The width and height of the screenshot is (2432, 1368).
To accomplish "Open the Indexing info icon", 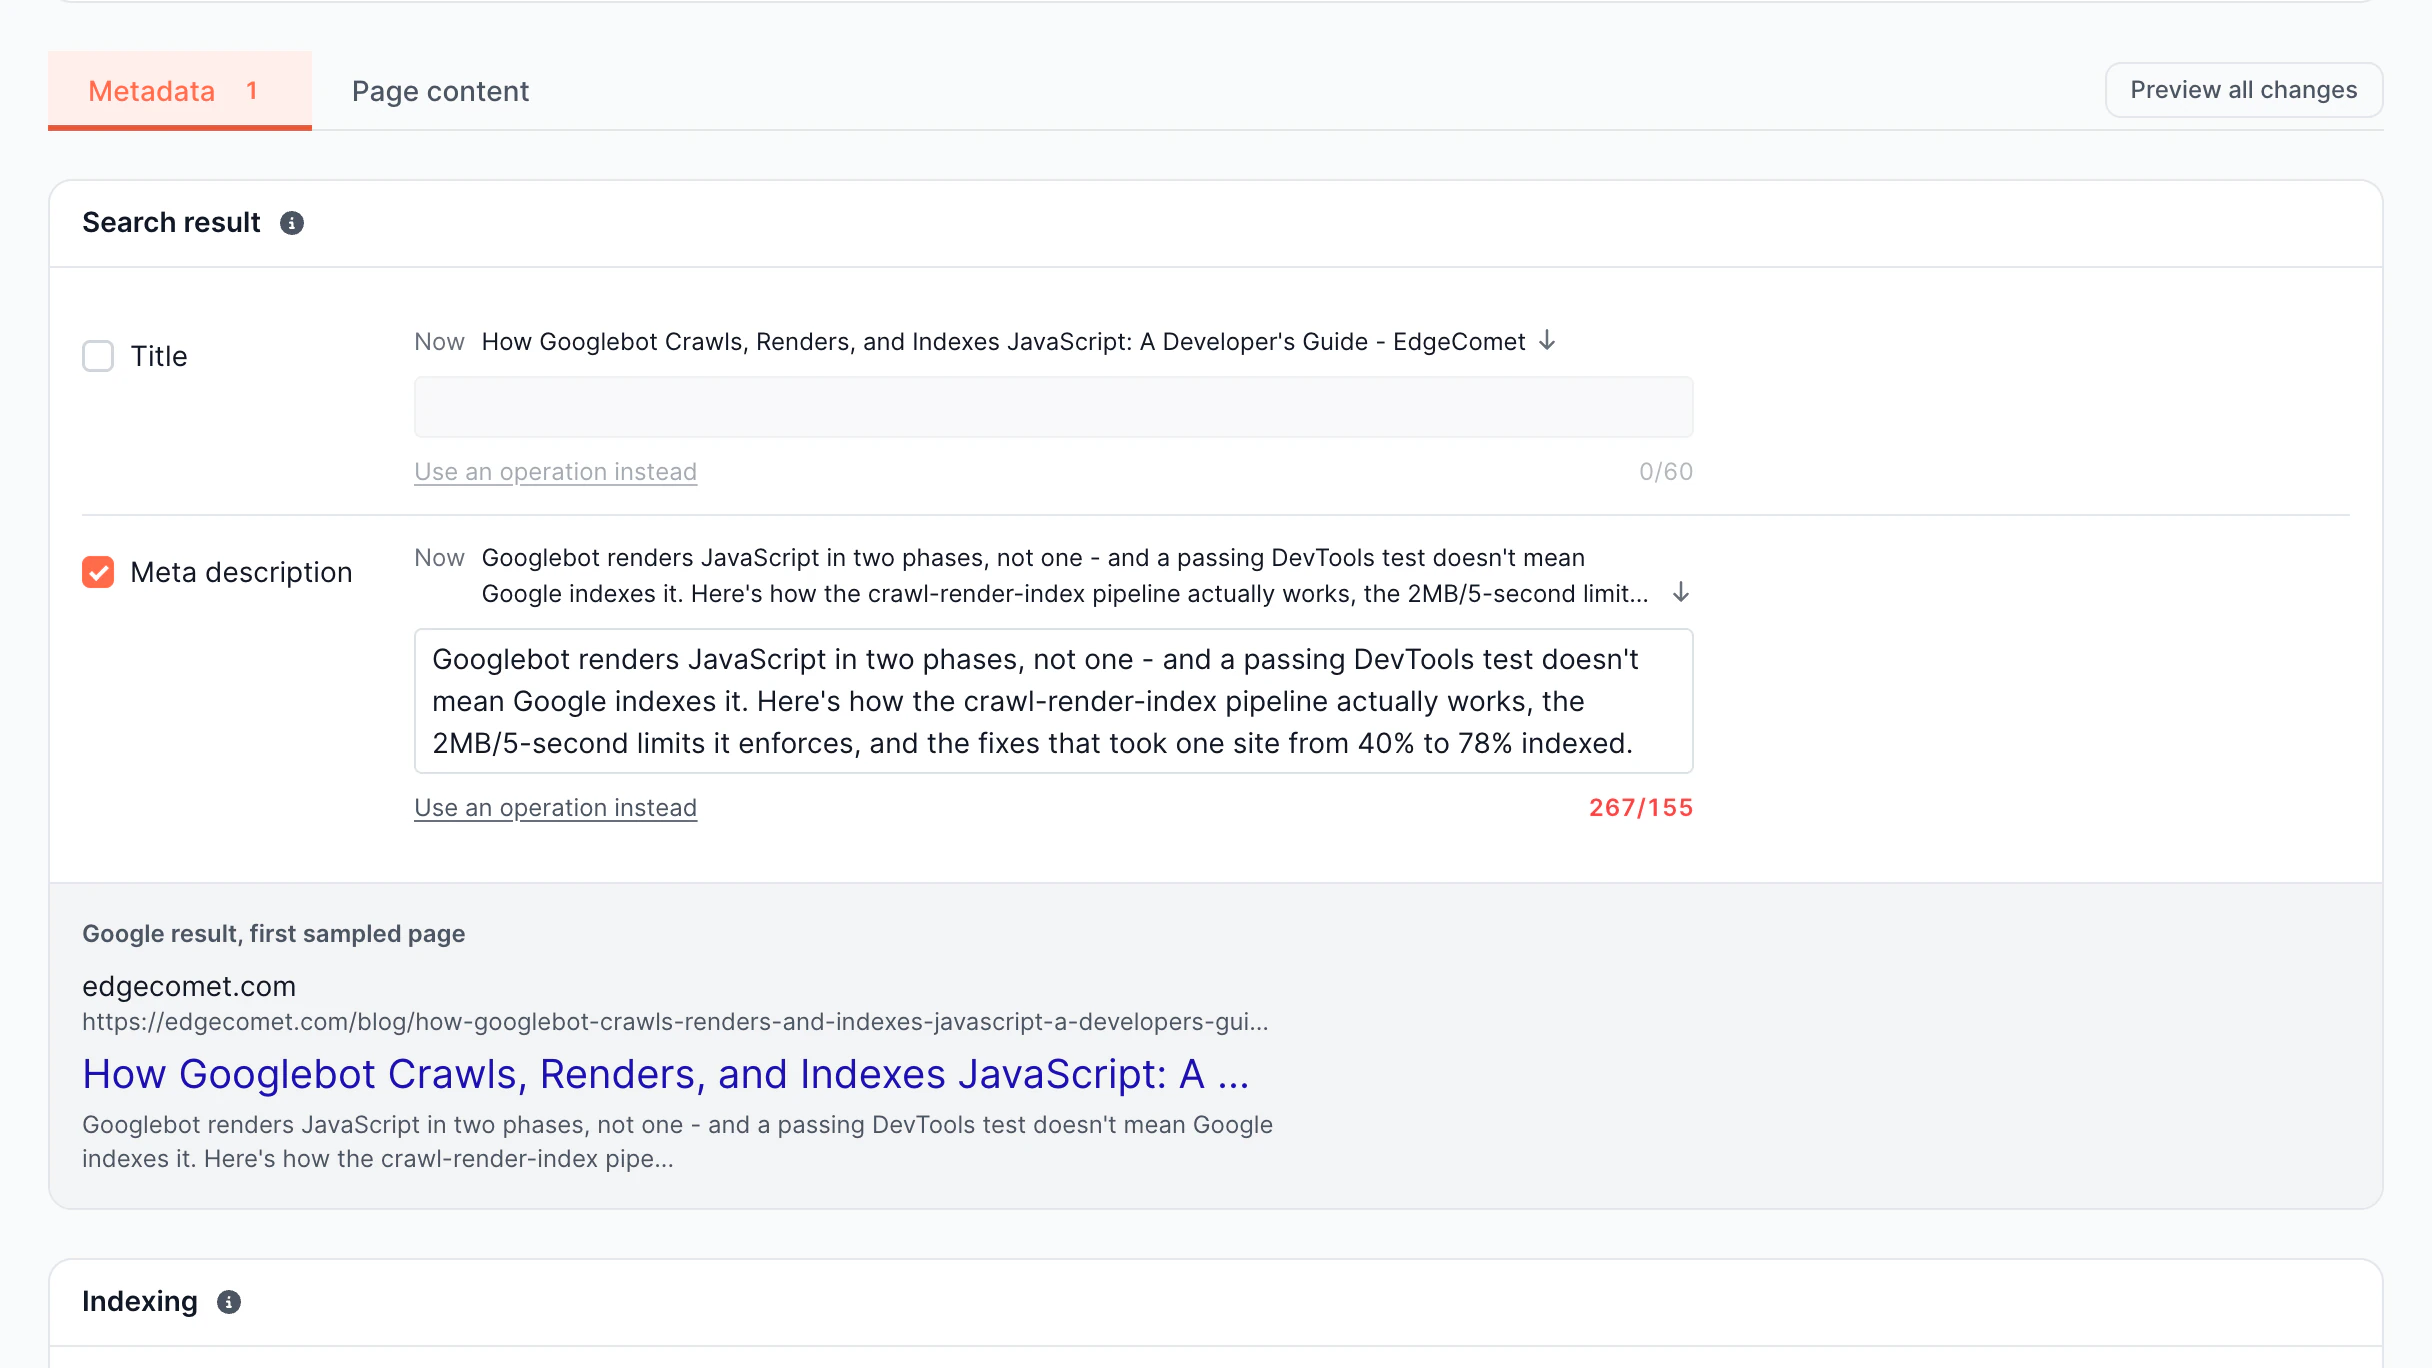I will 229,1302.
